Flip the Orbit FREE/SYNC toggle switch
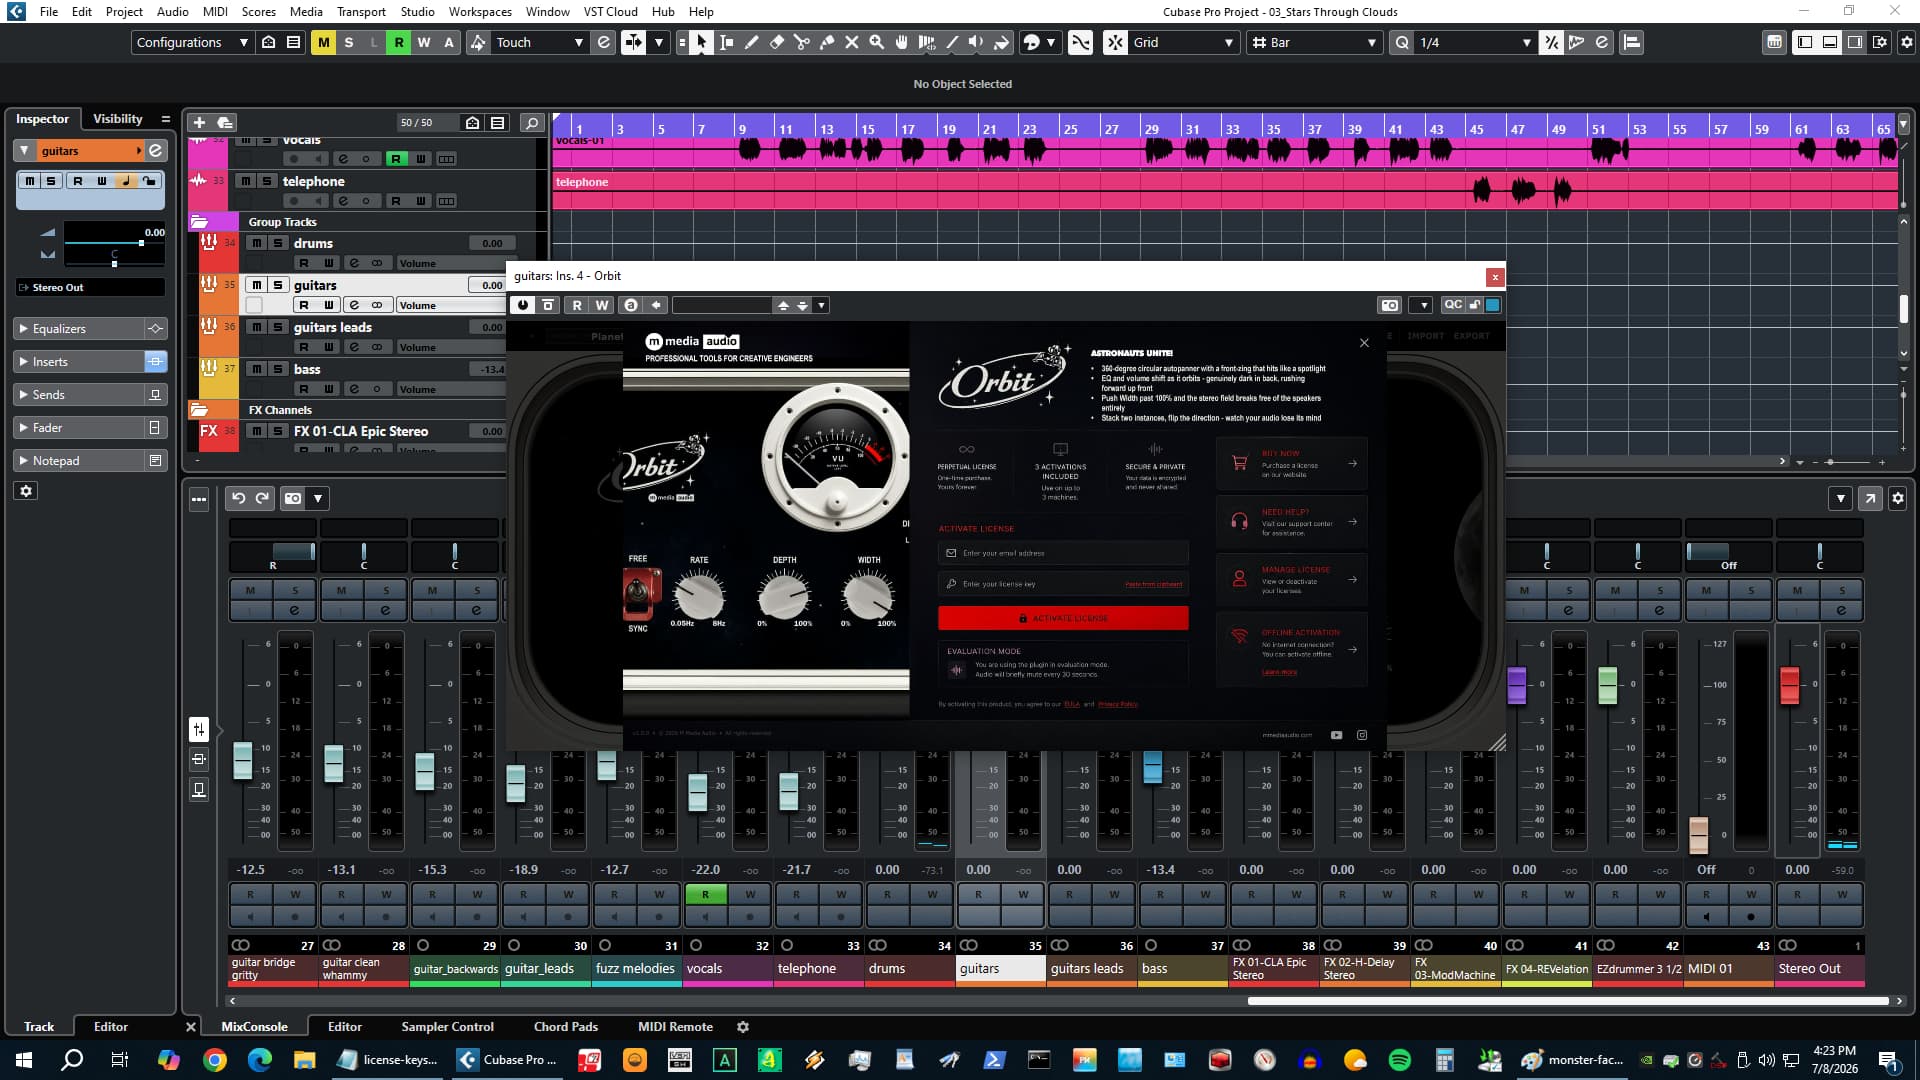 (641, 593)
